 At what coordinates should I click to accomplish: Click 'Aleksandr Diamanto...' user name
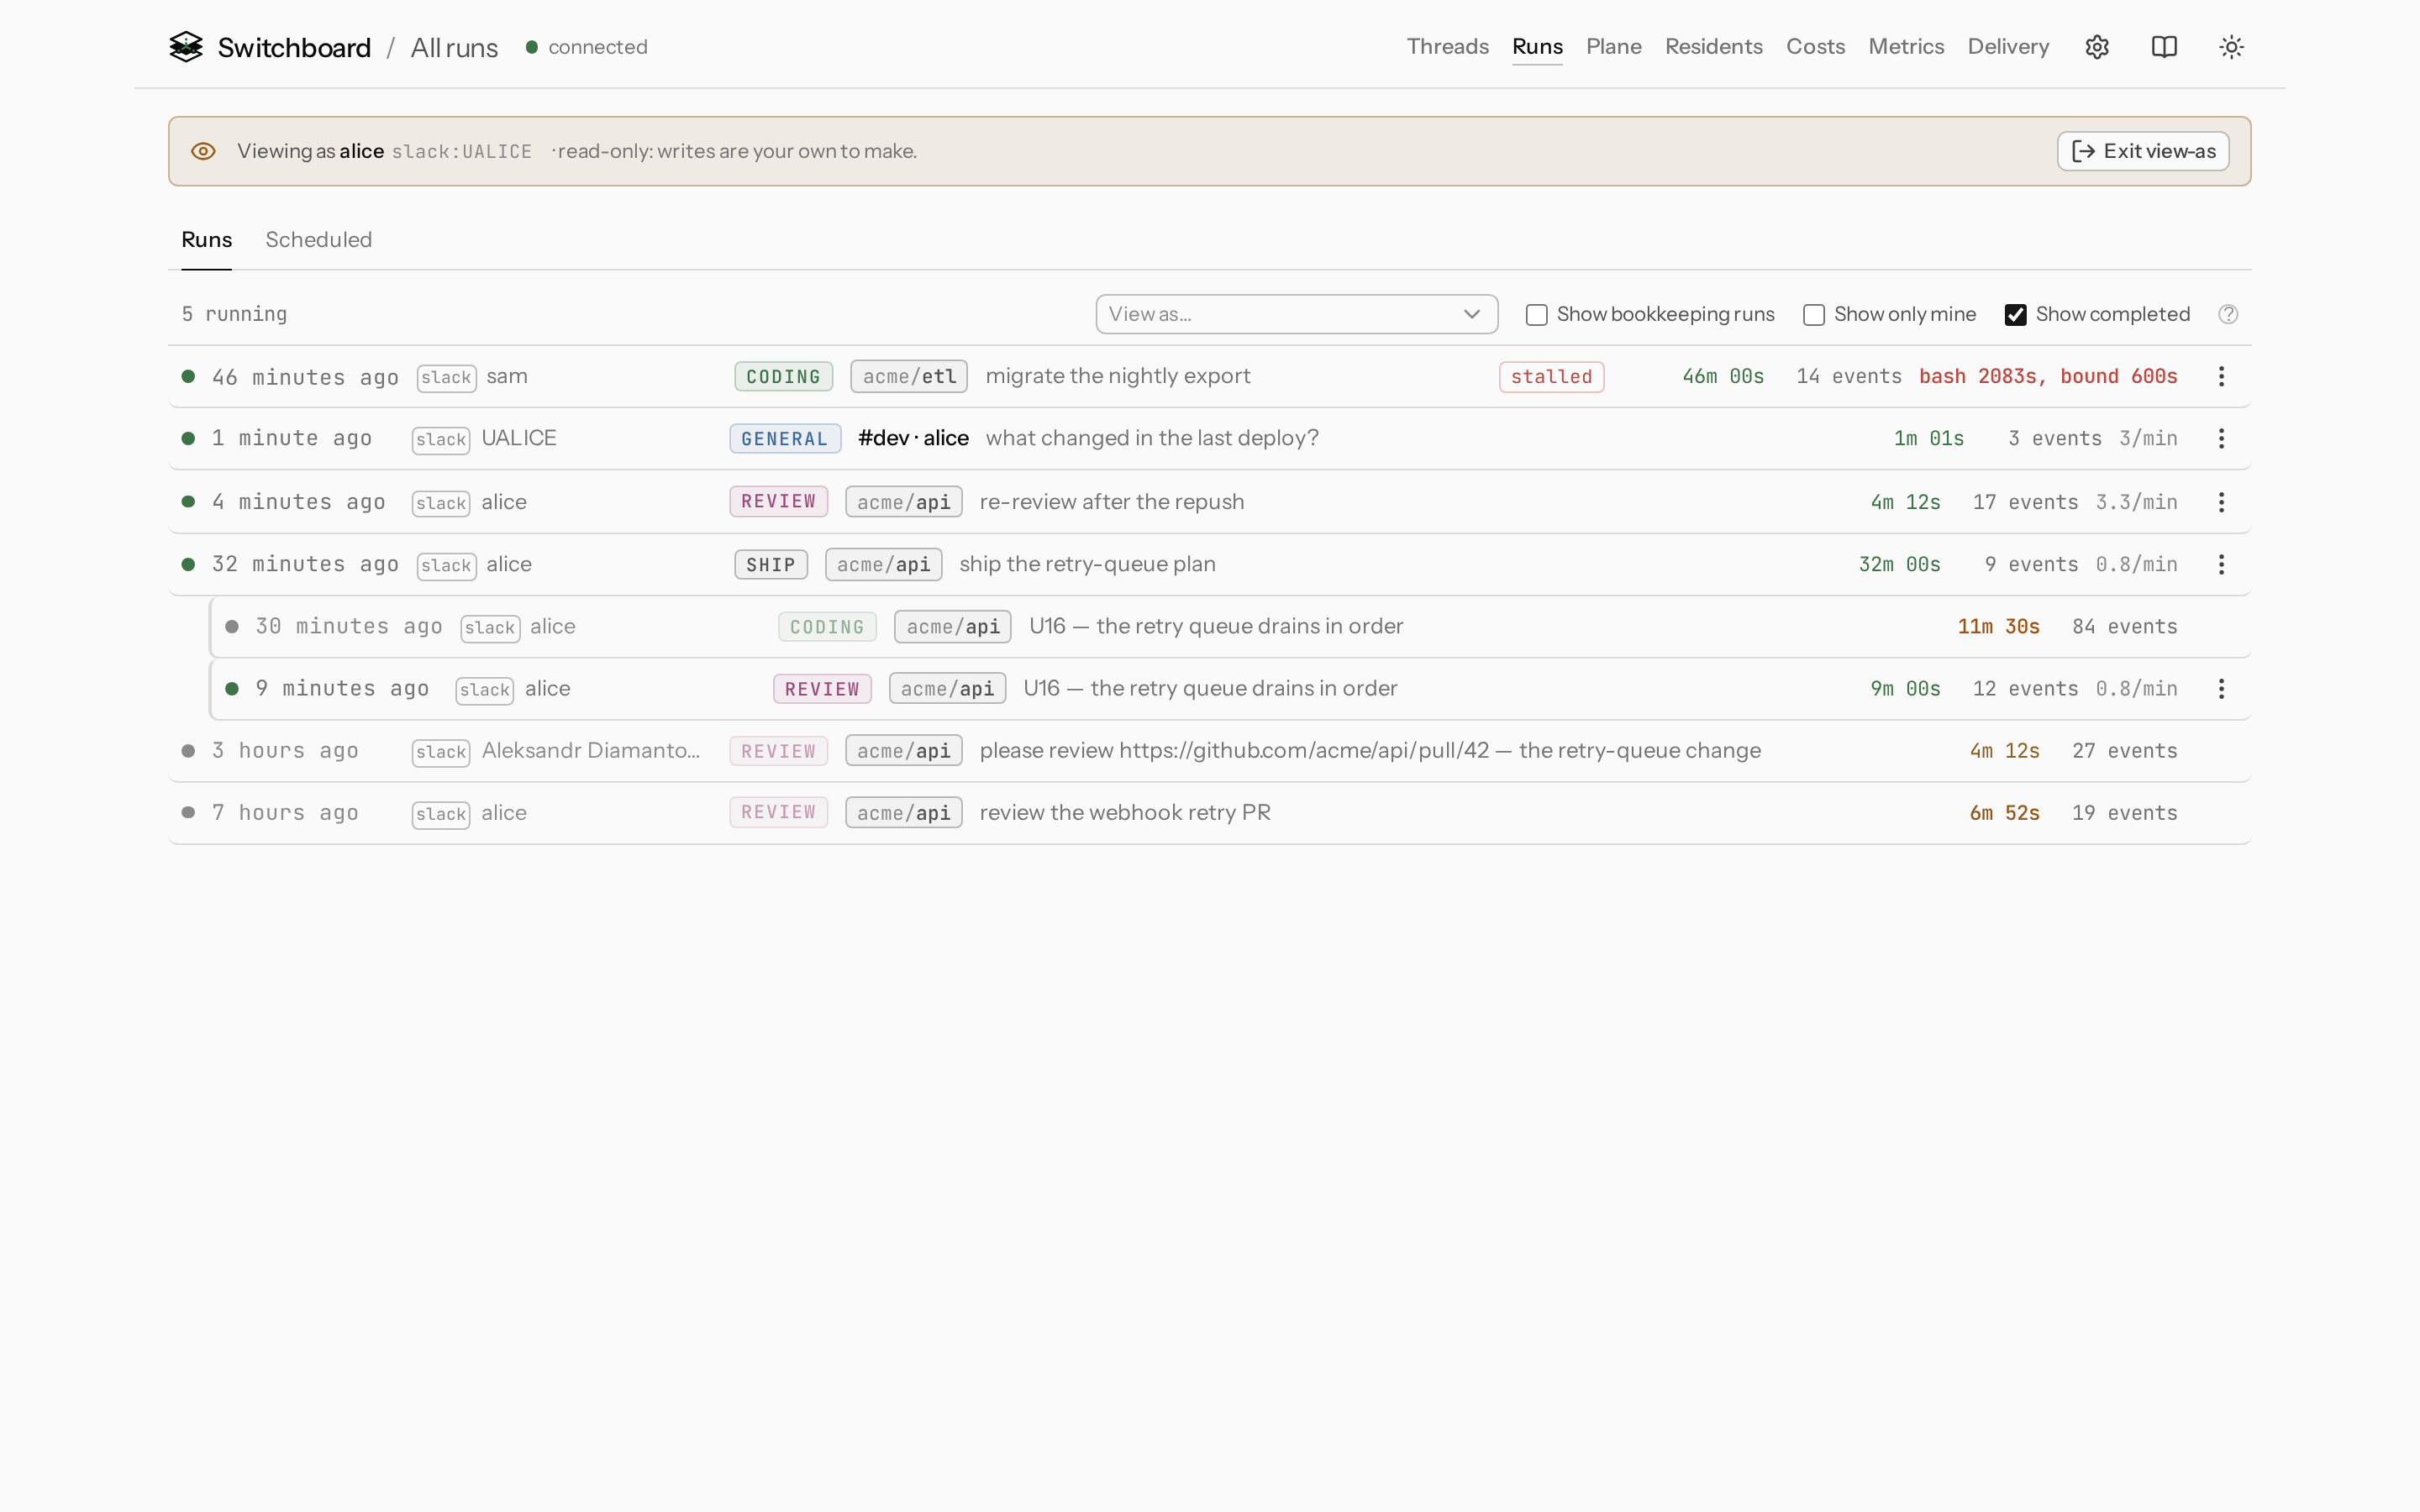[591, 751]
